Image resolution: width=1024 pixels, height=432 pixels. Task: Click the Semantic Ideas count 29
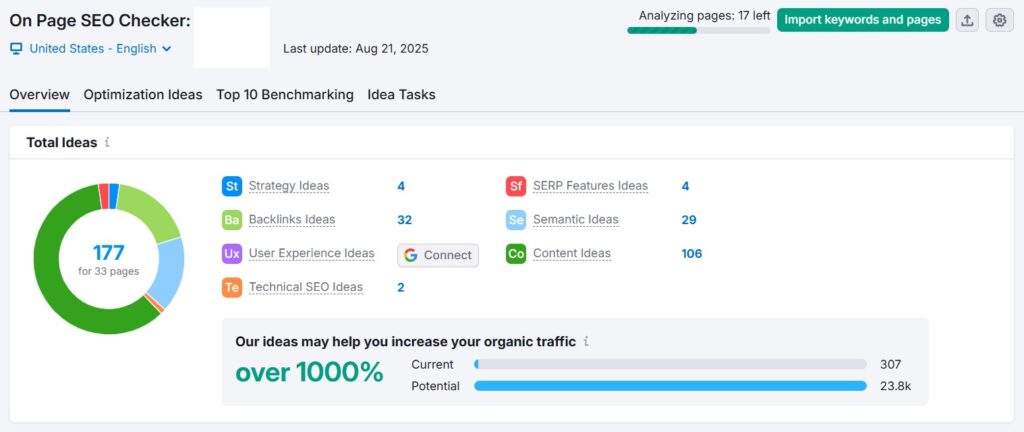(x=689, y=220)
